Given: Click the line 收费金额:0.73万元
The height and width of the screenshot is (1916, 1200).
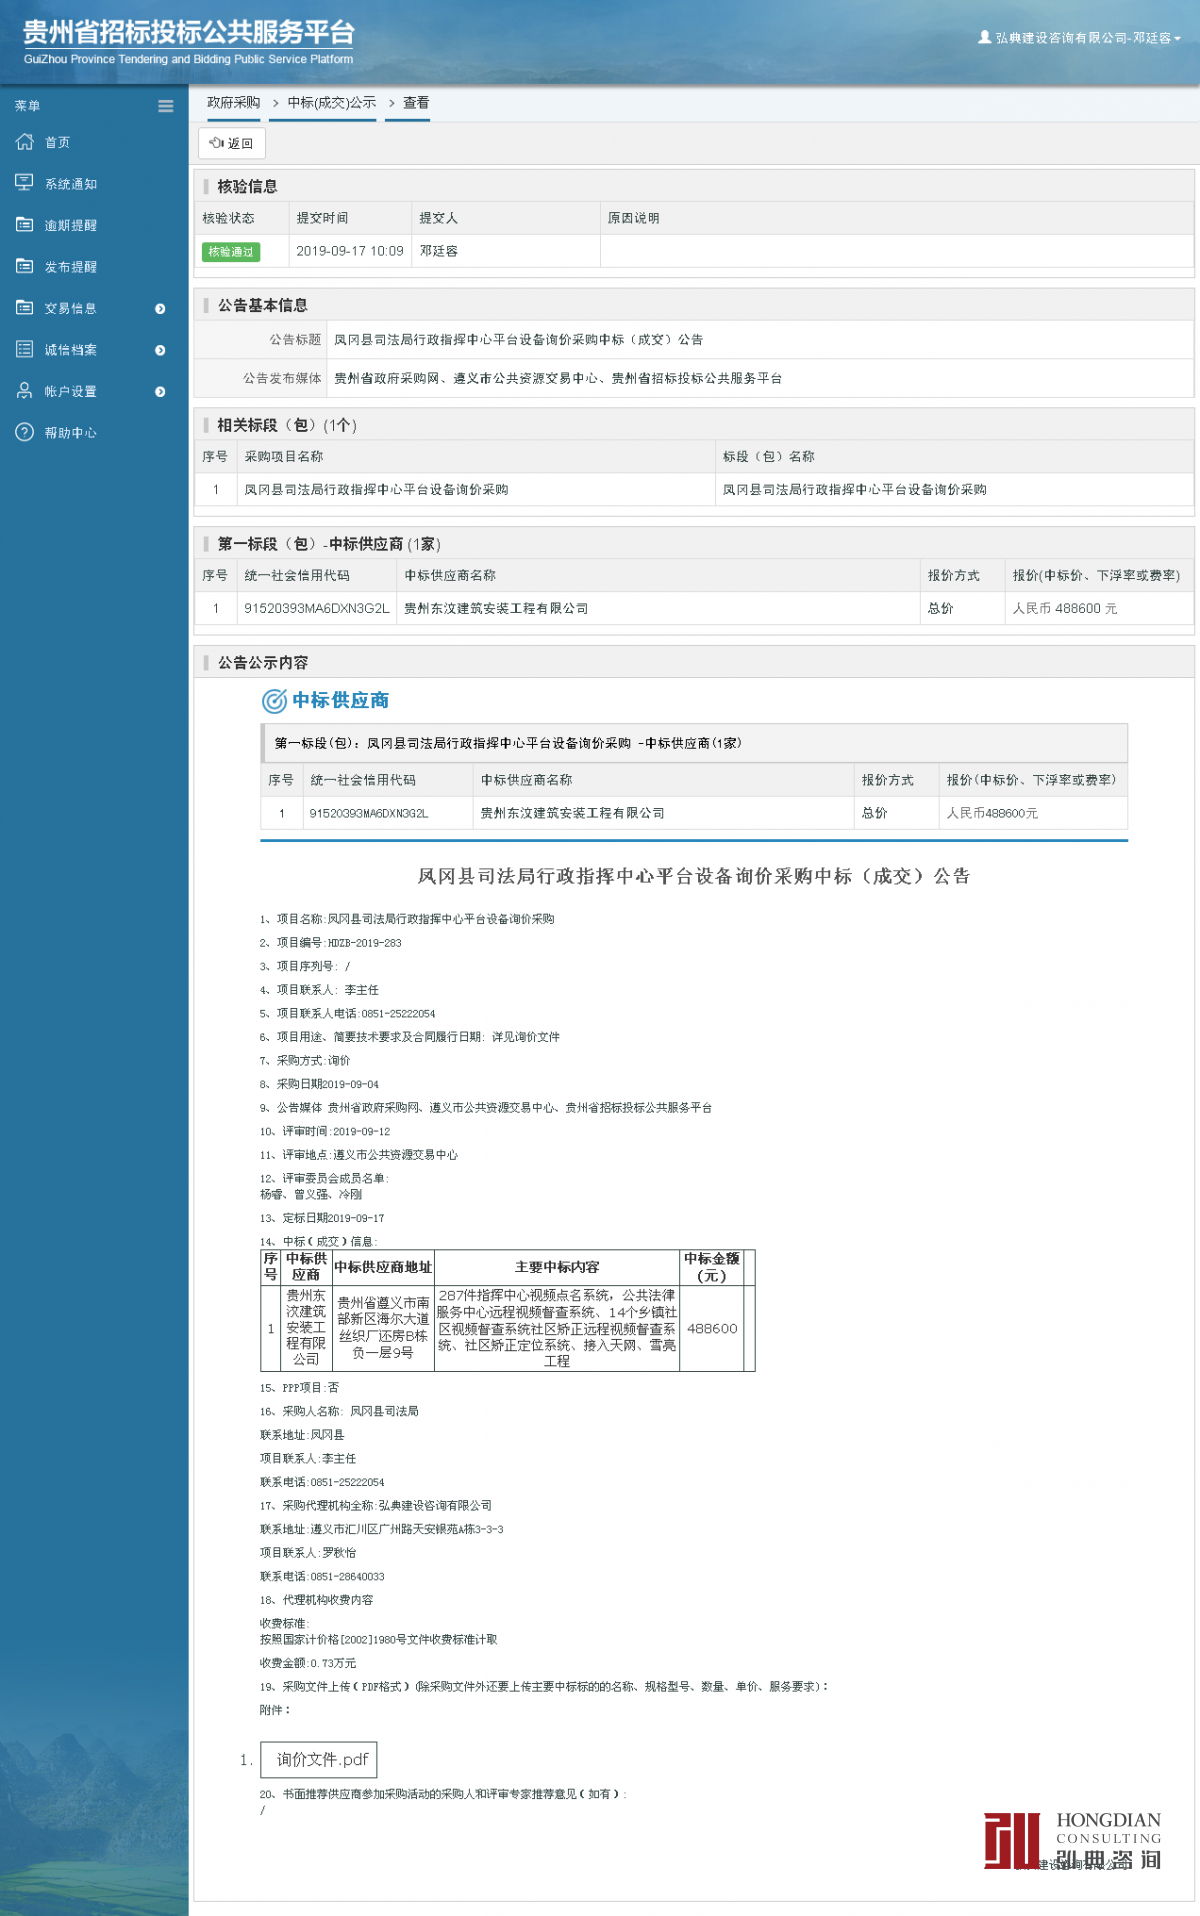Looking at the screenshot, I should (308, 1664).
